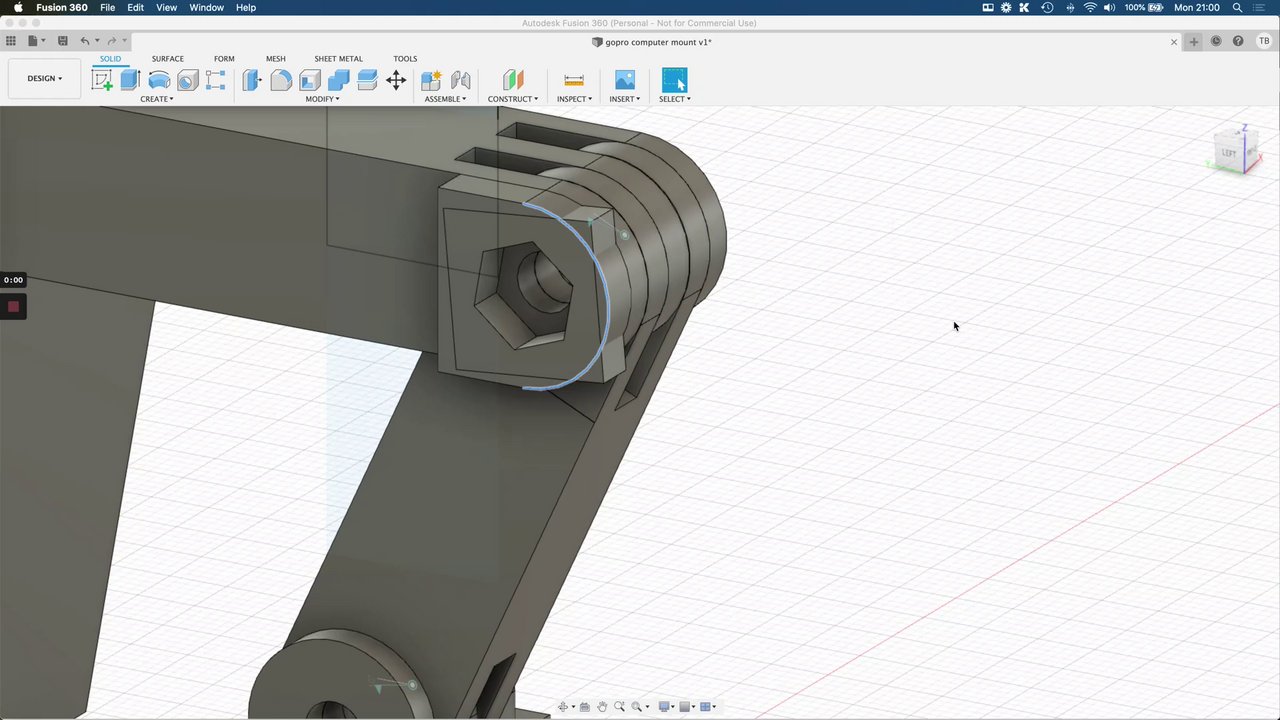Viewport: 1280px width, 720px height.
Task: Redo the last undone action
Action: coord(111,41)
